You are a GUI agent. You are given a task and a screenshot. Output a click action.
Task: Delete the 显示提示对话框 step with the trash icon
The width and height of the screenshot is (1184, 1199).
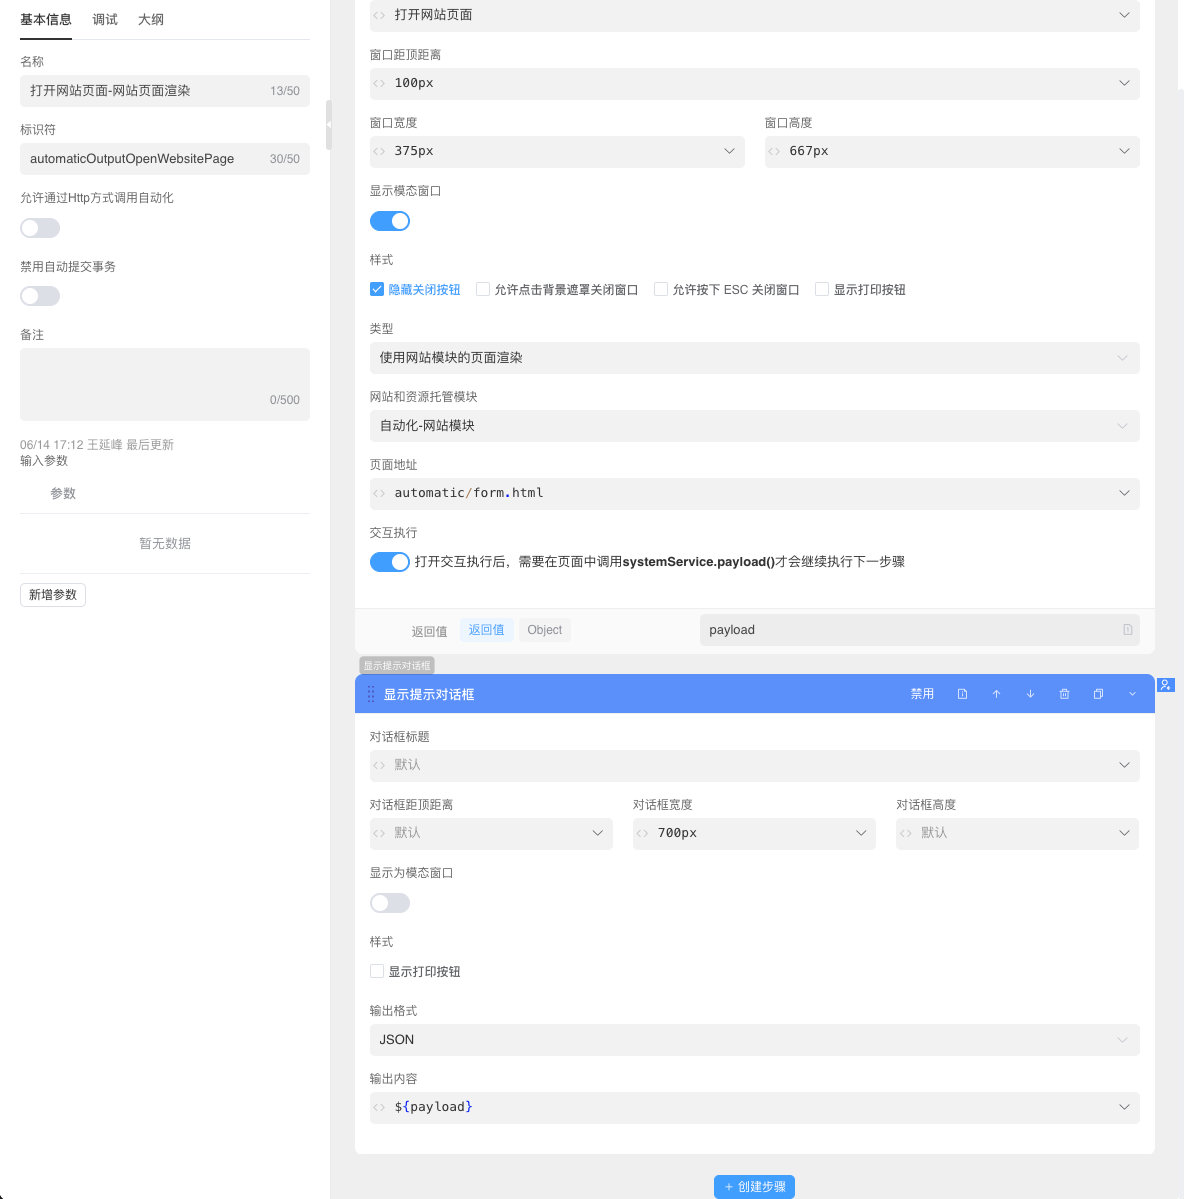1064,694
